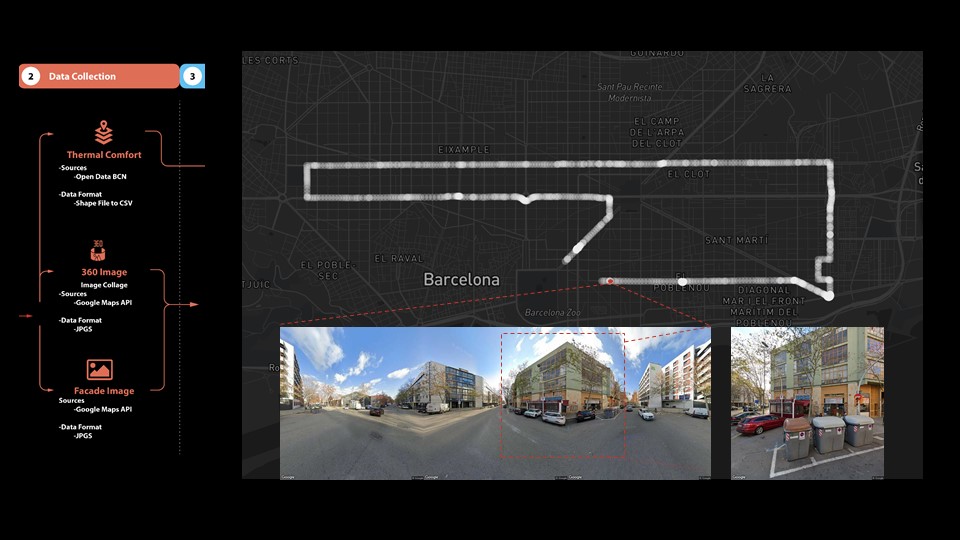Click the 360 Image heading
Viewport: 960px width, 540px height.
[x=104, y=272]
